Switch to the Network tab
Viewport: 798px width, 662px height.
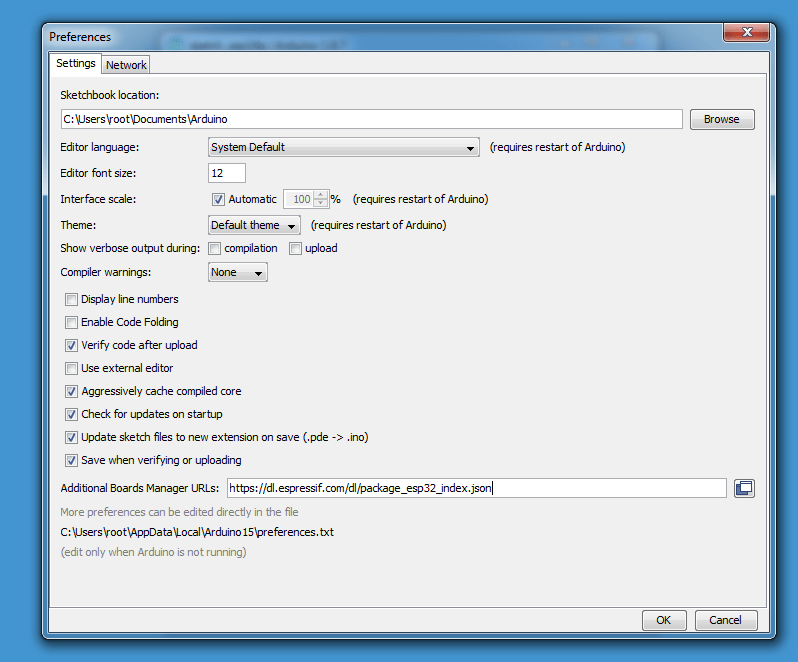point(126,65)
